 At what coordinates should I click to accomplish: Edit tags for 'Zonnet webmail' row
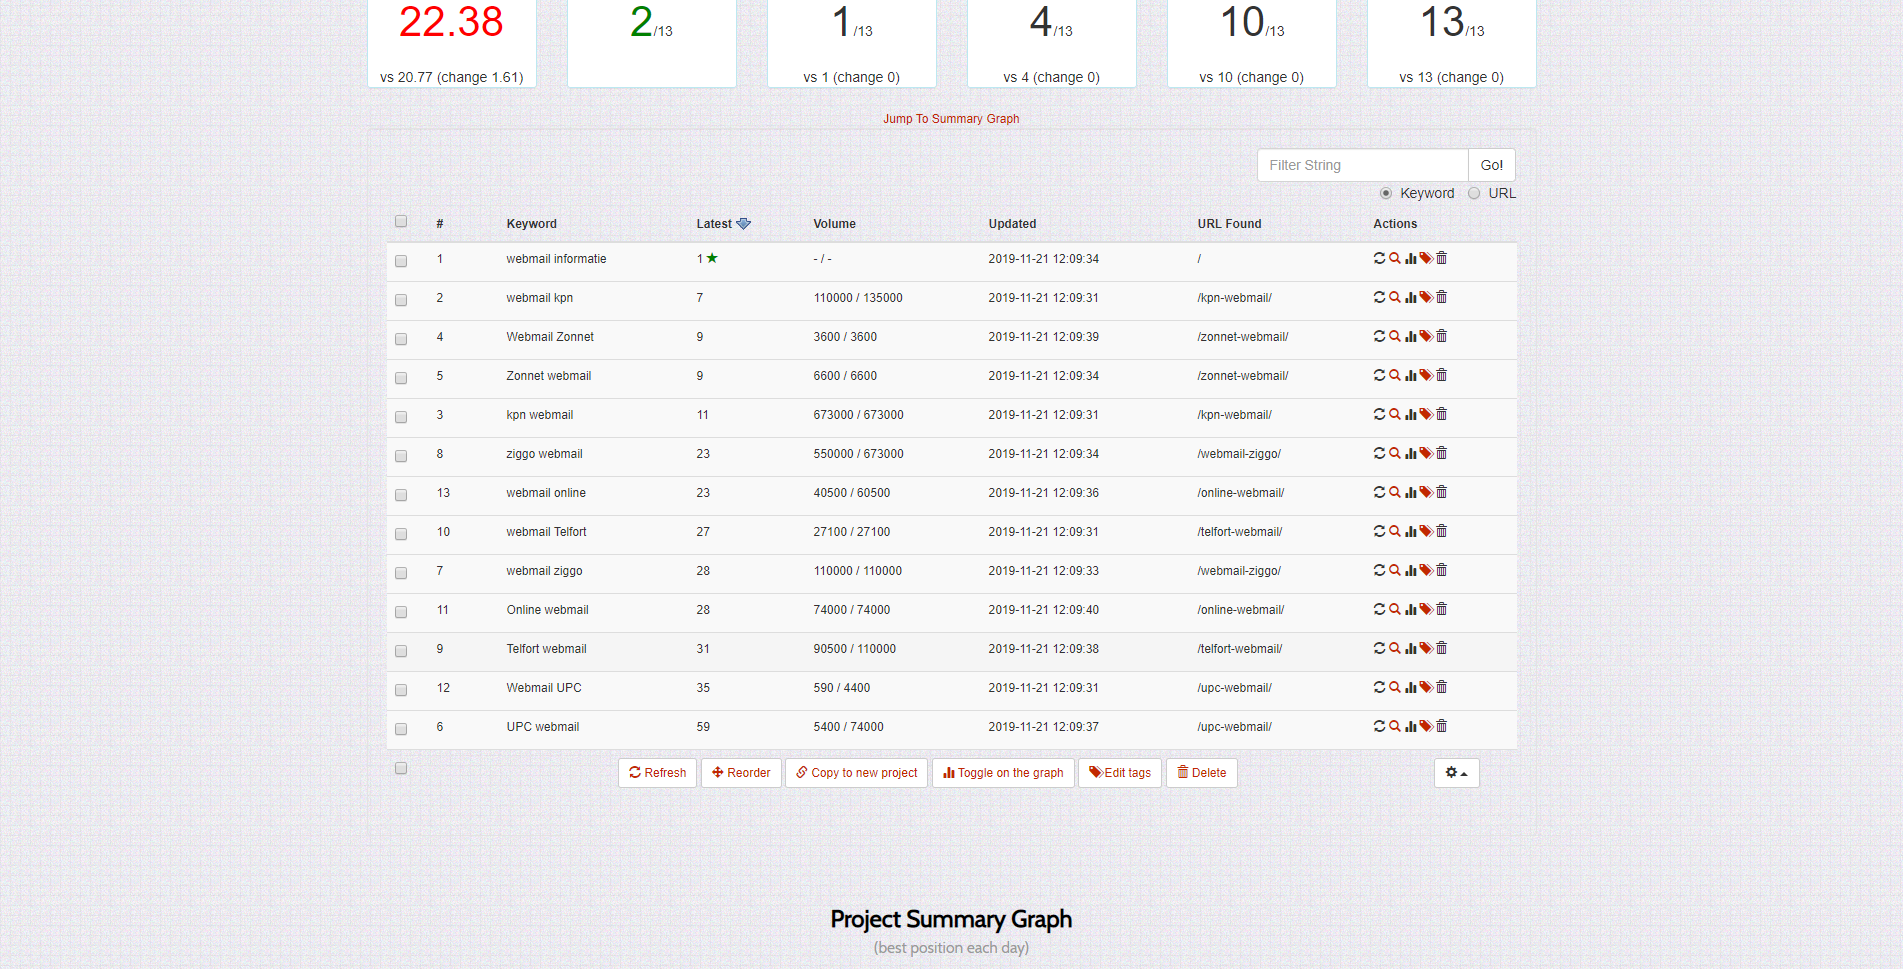(x=1426, y=375)
